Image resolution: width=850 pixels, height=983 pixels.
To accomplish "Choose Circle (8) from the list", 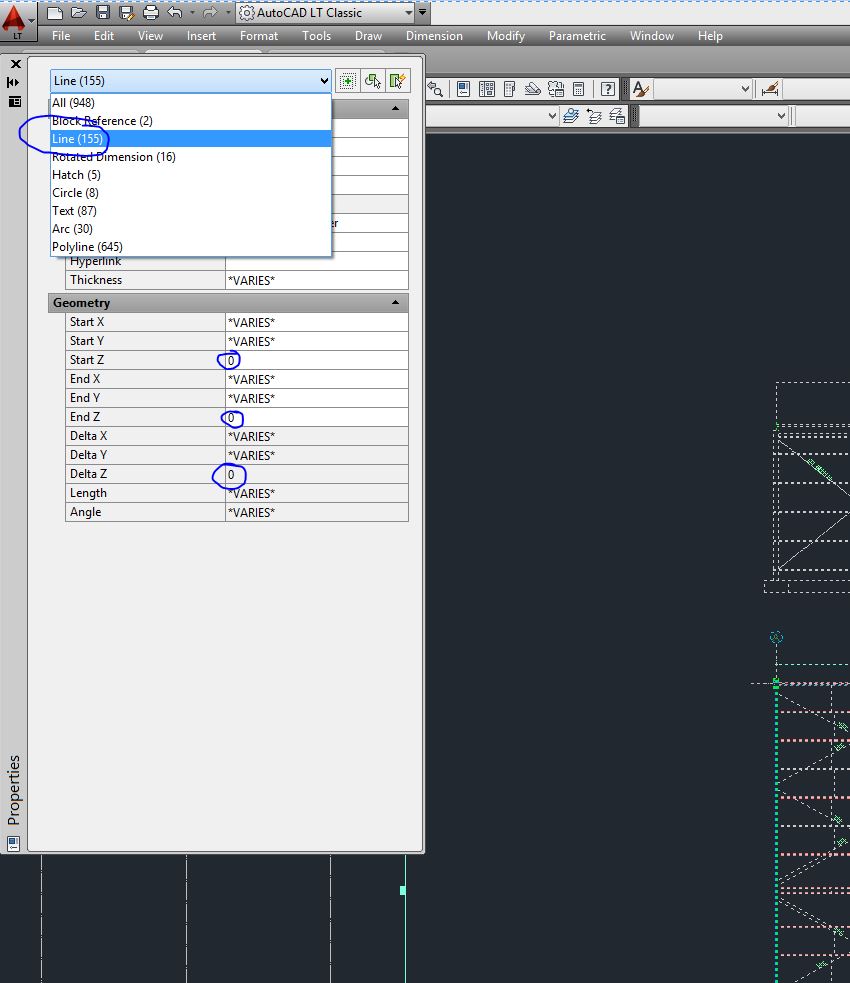I will click(x=191, y=193).
